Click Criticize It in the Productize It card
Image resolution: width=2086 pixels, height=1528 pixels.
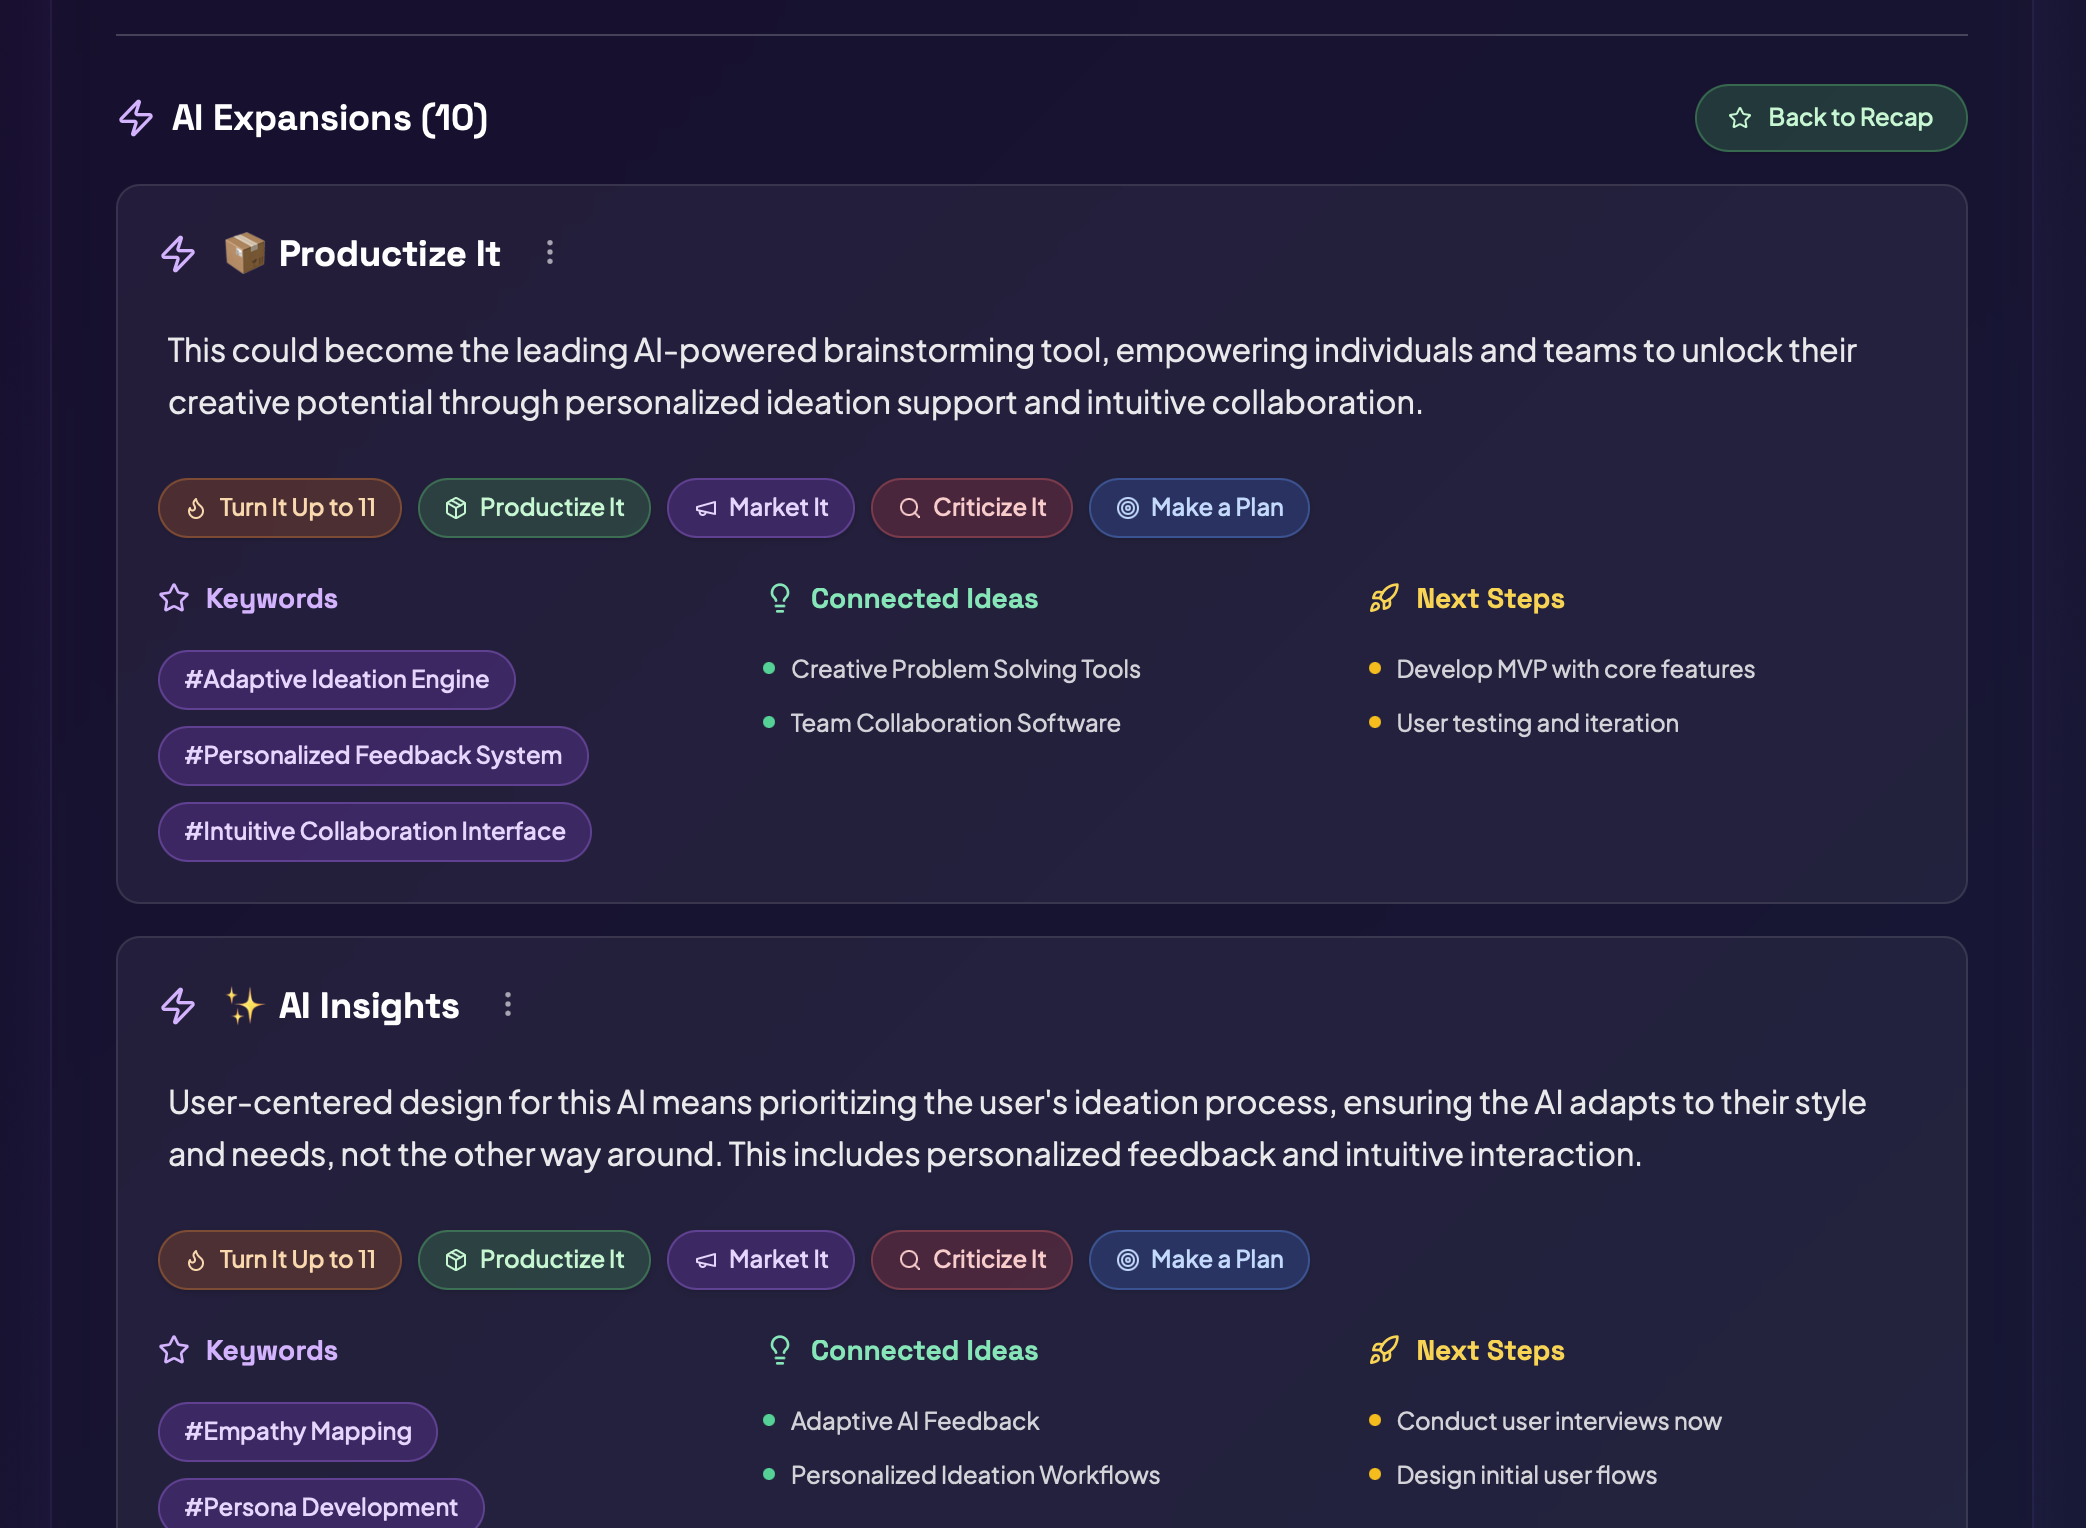(x=972, y=508)
